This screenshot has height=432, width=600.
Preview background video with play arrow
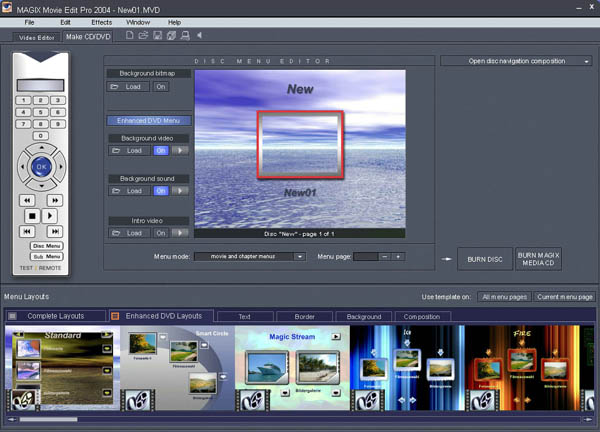179,150
